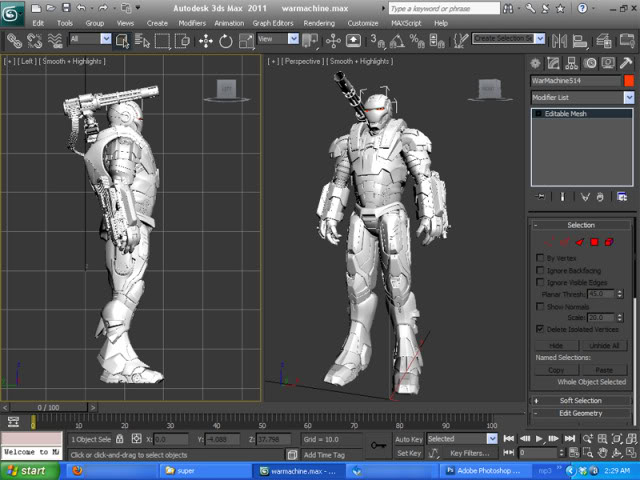Open the Utilities hammer panel tab
This screenshot has width=640, height=480.
click(x=628, y=61)
